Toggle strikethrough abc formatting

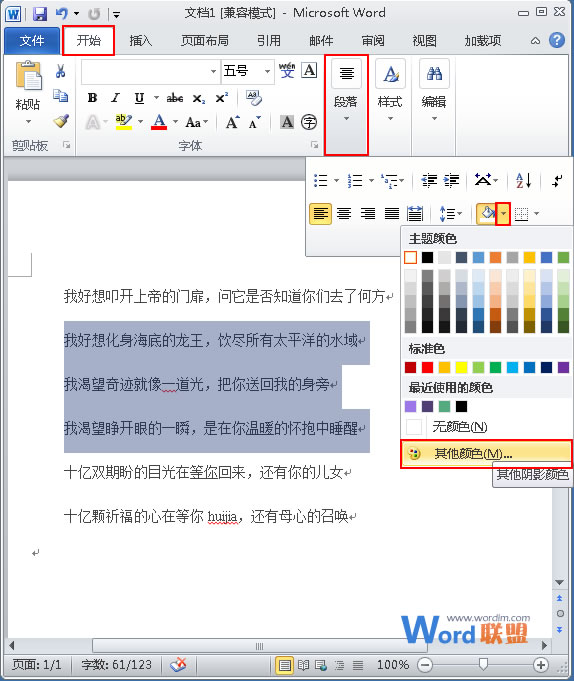tap(175, 98)
